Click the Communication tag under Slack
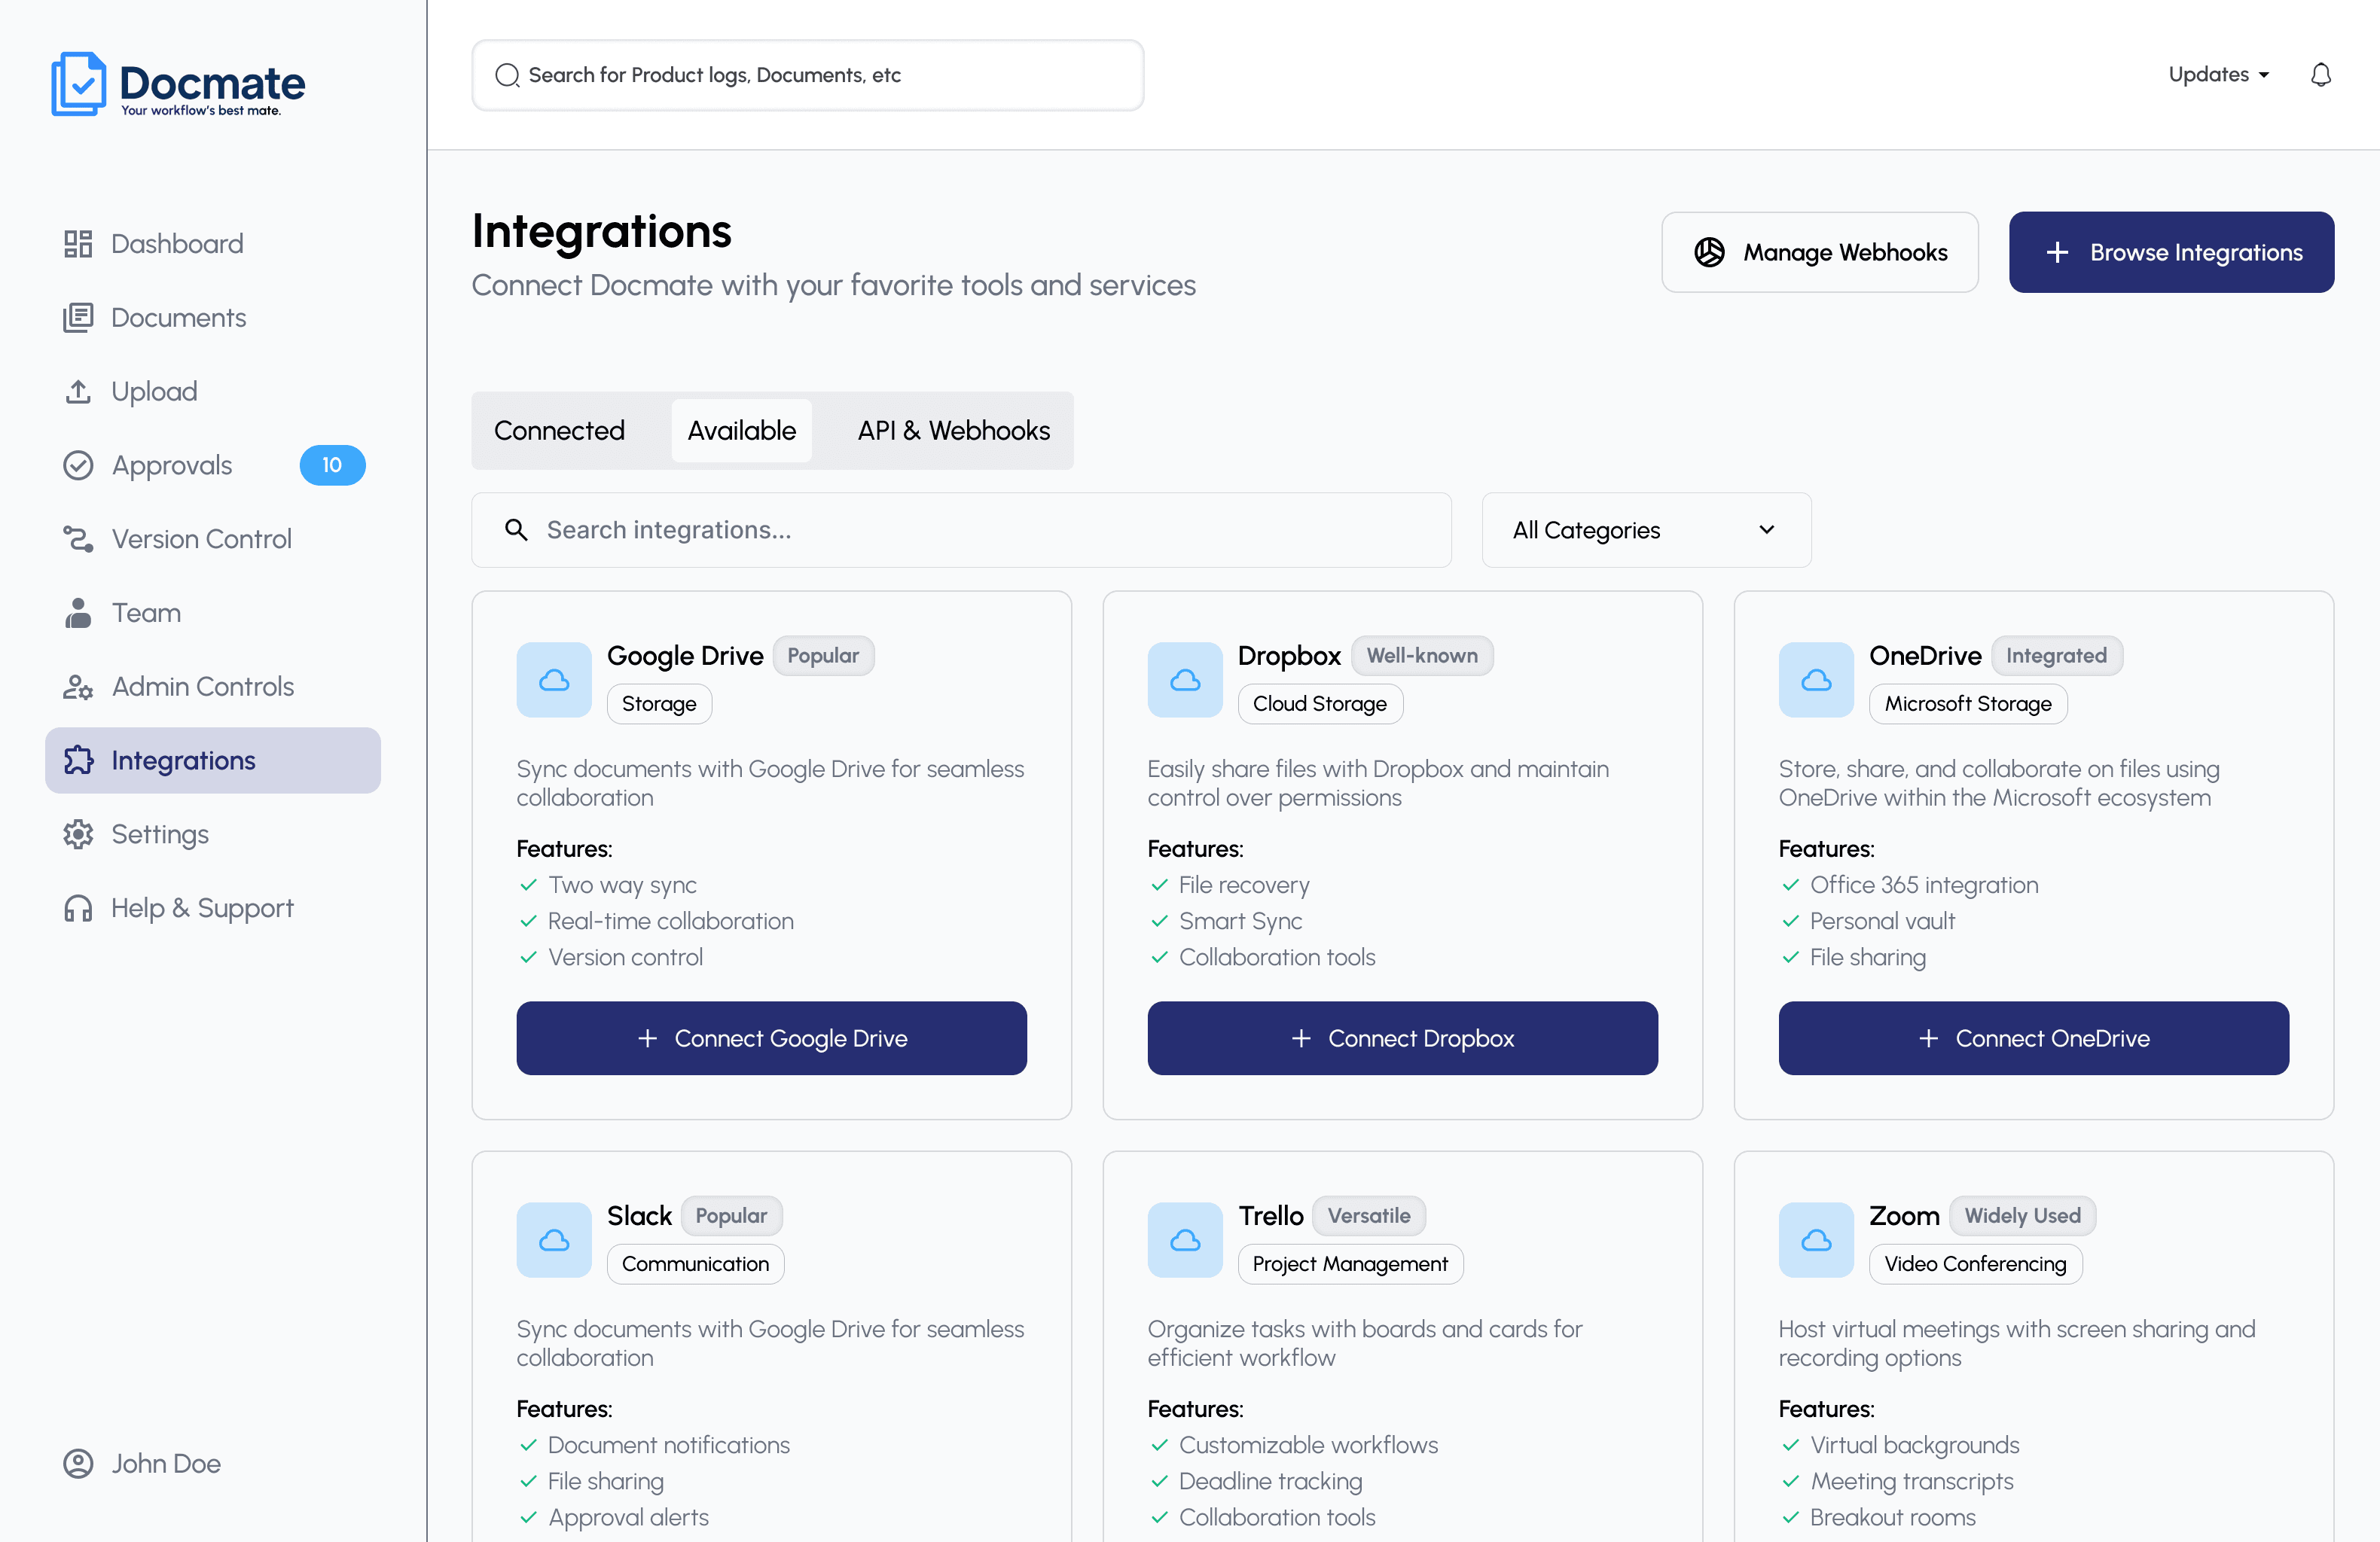 coord(695,1264)
